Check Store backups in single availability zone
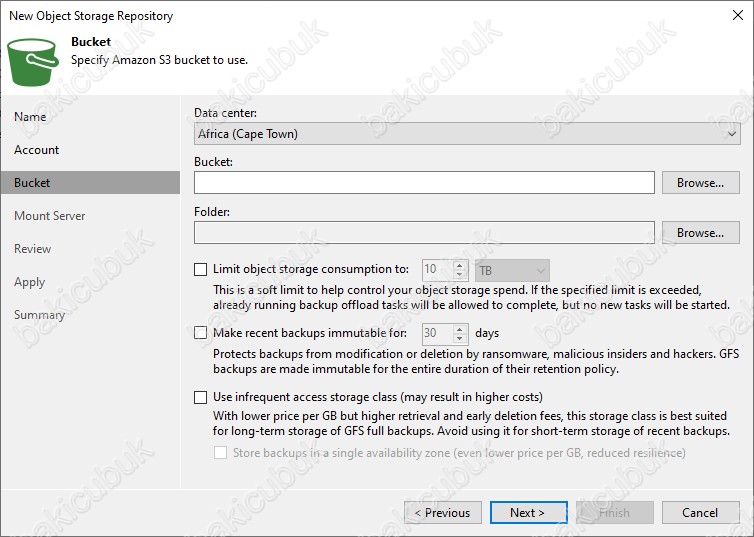Image resolution: width=754 pixels, height=537 pixels. point(220,453)
